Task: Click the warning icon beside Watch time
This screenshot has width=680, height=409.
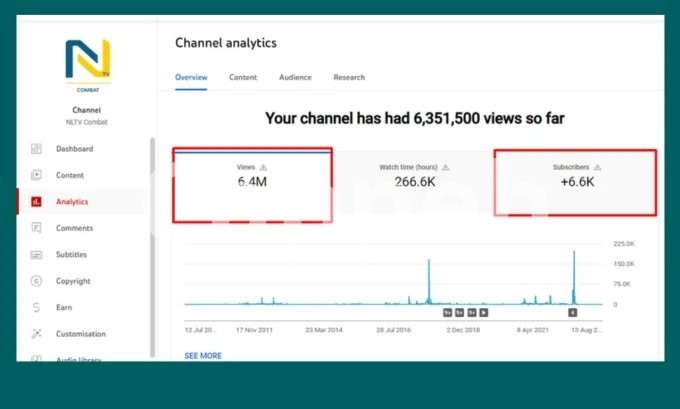Action: (446, 167)
